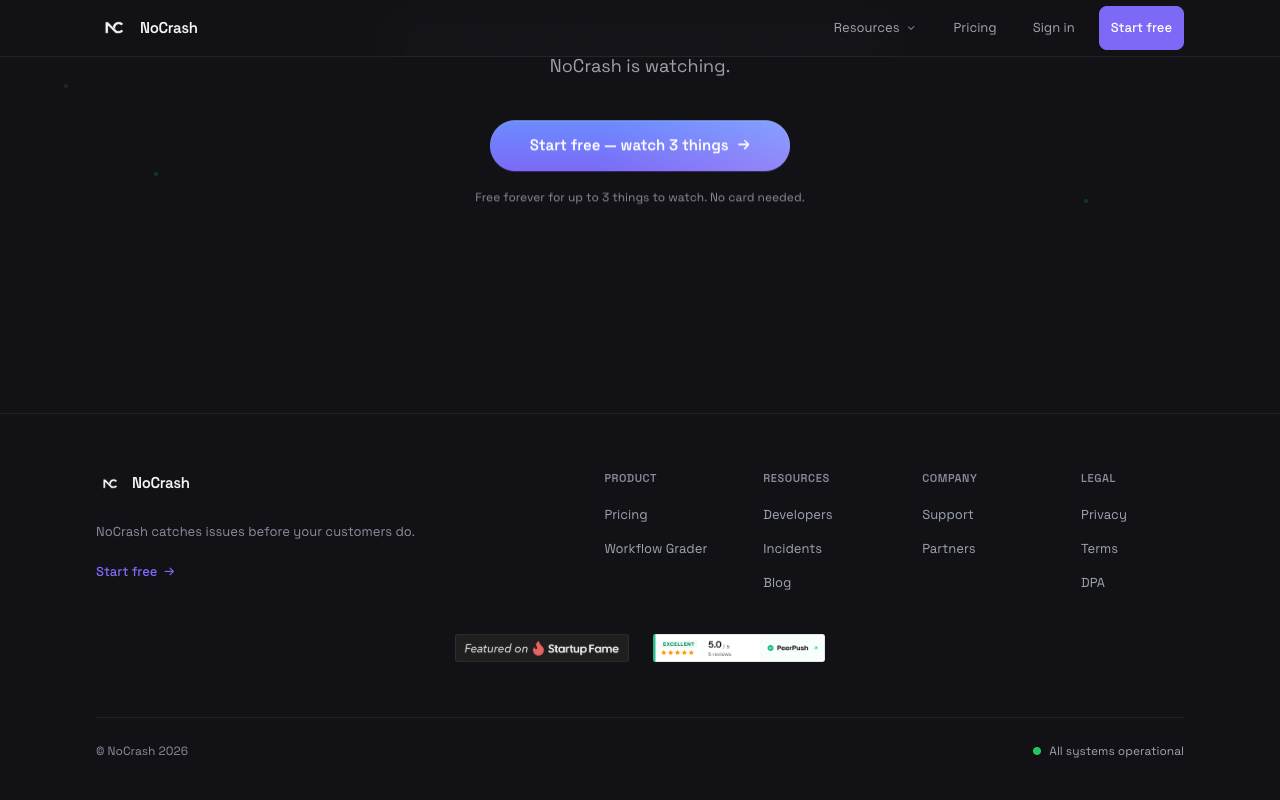Click the PRODUCT footer column heading
Screen dimensions: 1280x800
point(630,478)
